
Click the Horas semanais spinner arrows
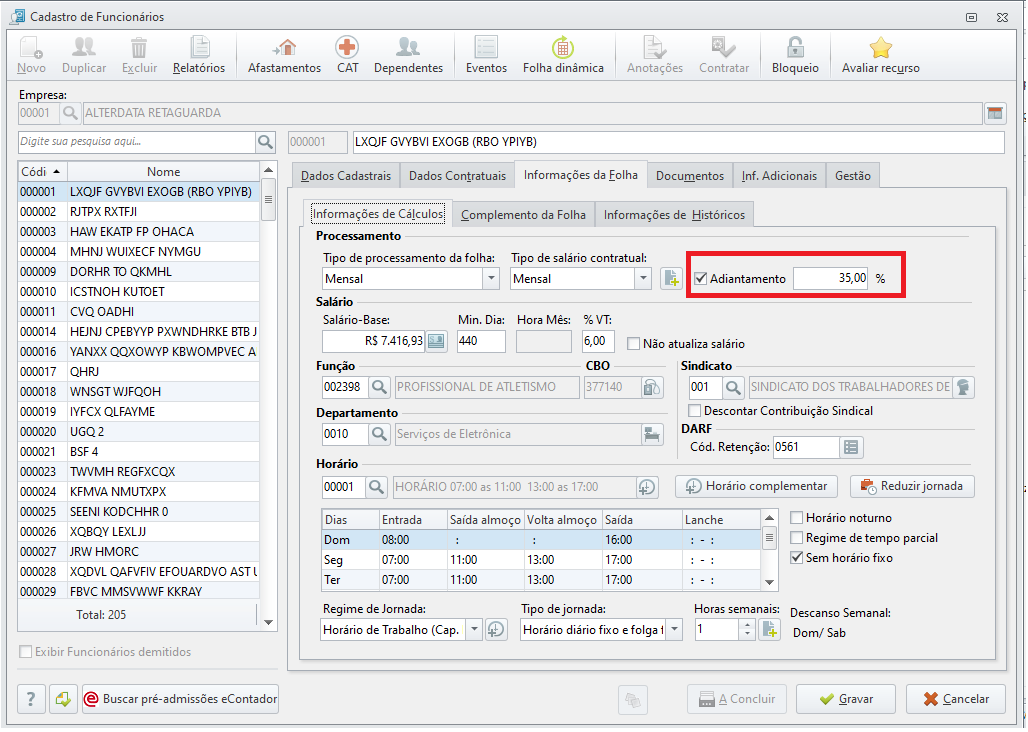click(x=747, y=630)
